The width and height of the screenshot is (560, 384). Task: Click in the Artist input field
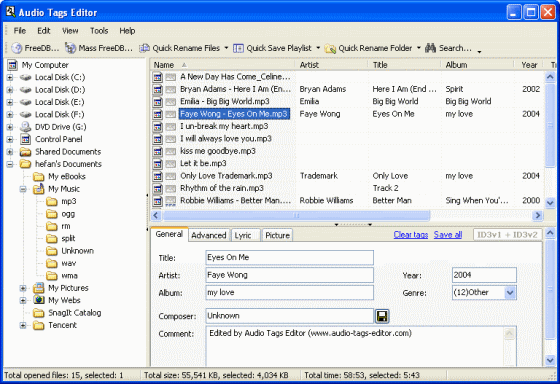(290, 275)
